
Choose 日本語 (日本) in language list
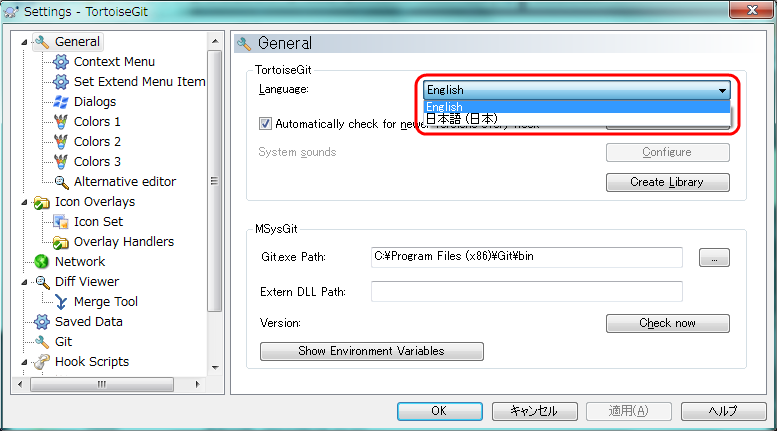pos(577,119)
